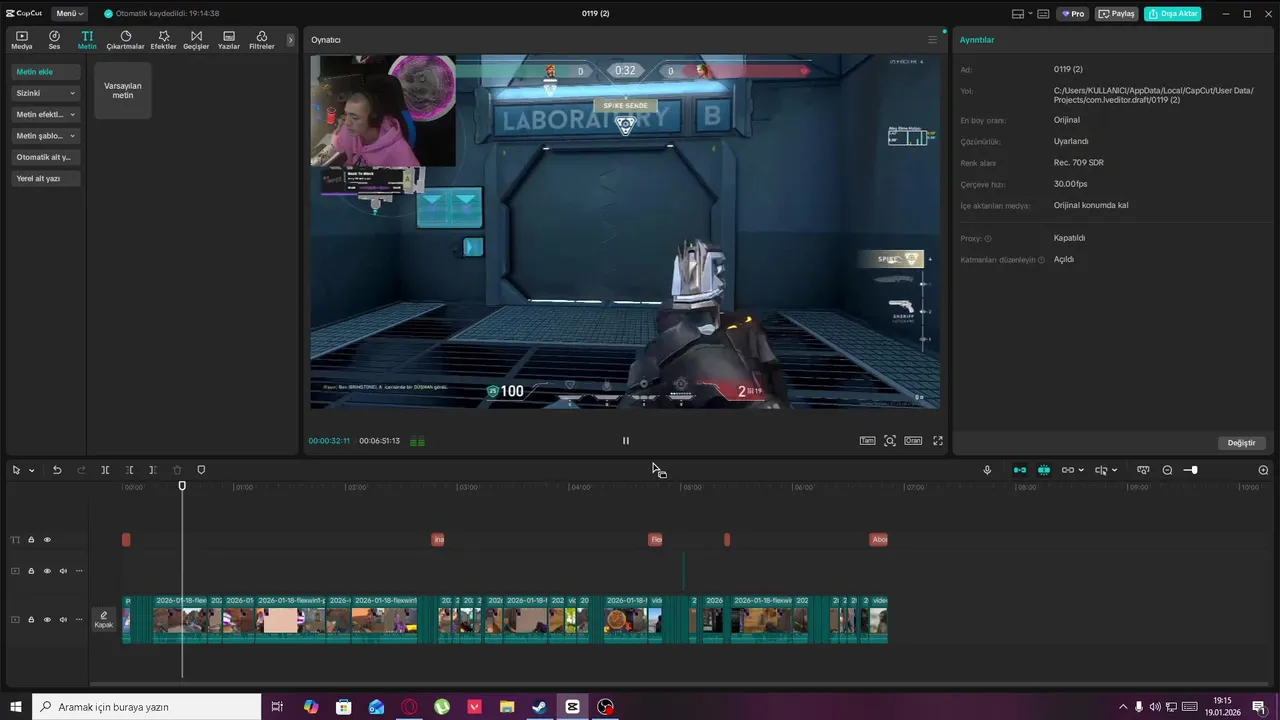Open the Filtreler filters tab
This screenshot has height=720, width=1280.
261,40
